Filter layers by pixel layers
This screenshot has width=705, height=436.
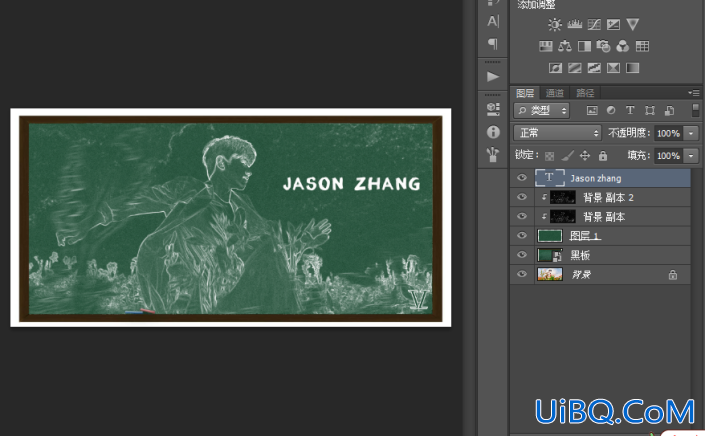[592, 111]
